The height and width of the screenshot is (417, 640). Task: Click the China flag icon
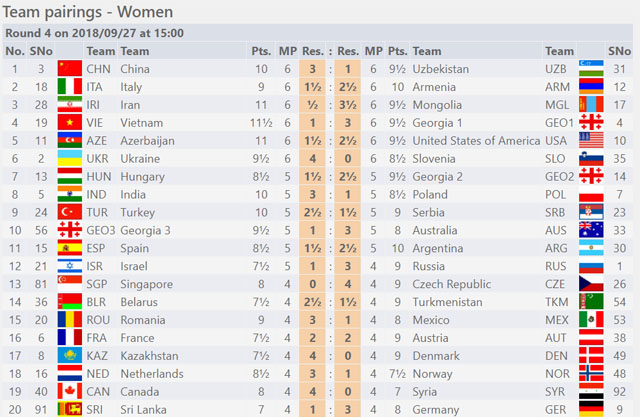(x=69, y=69)
